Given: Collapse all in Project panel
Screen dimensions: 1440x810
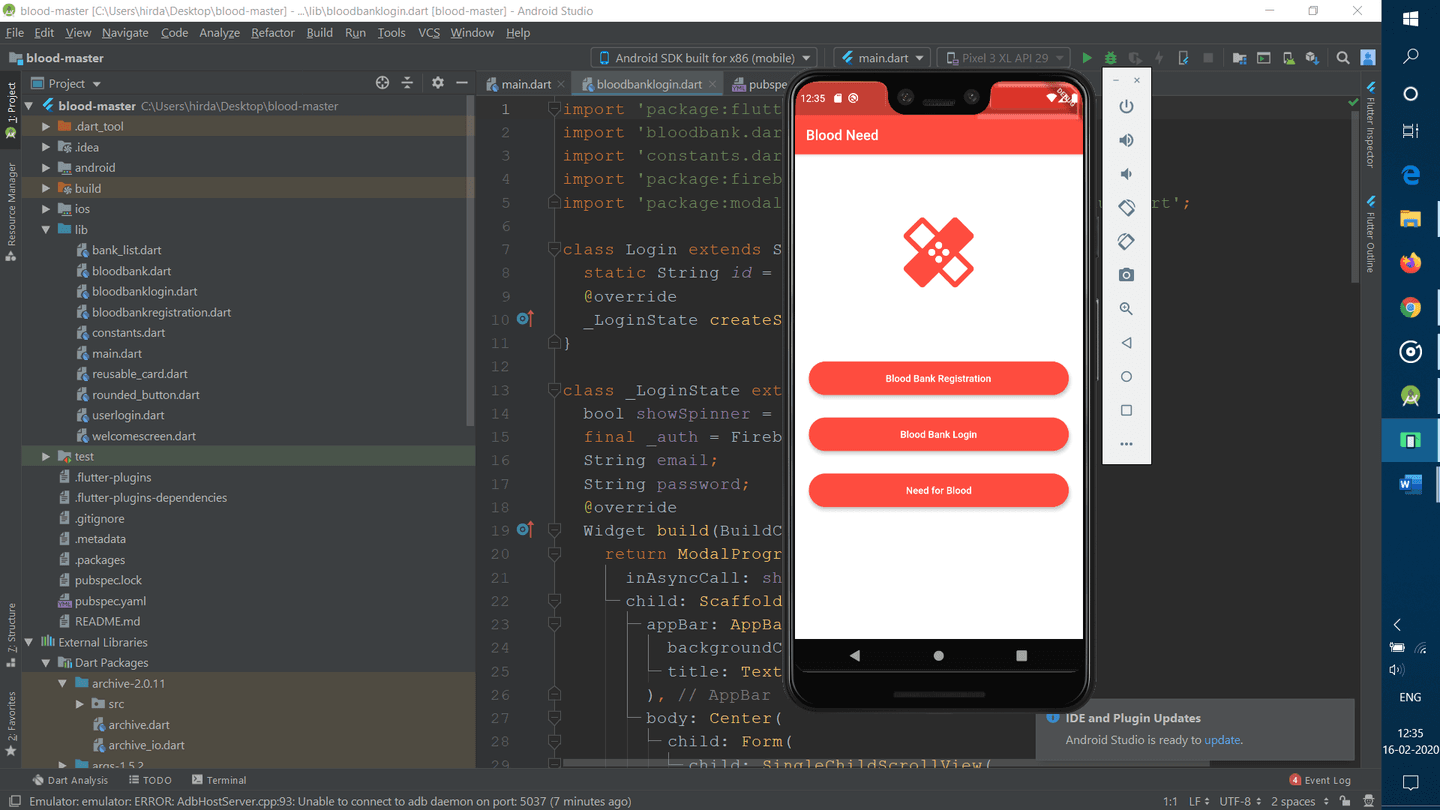Looking at the screenshot, I should pos(407,83).
